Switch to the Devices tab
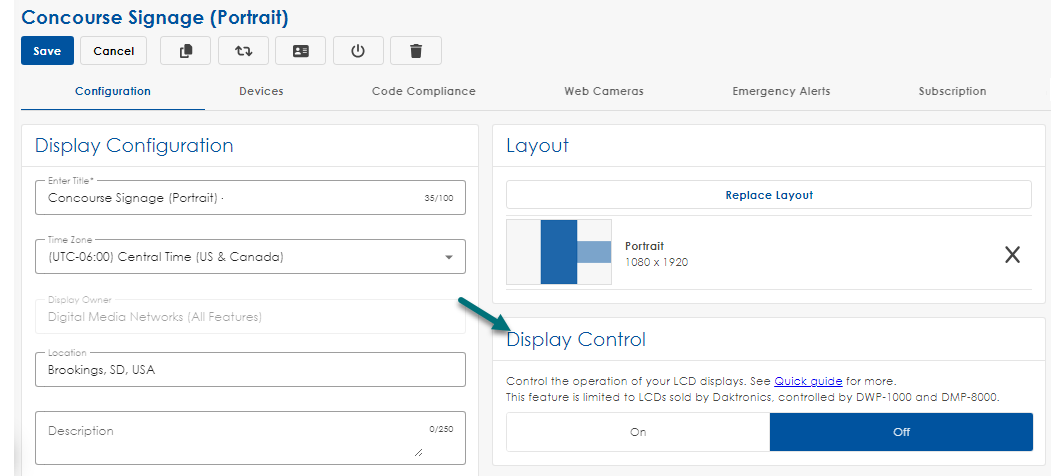 (261, 91)
